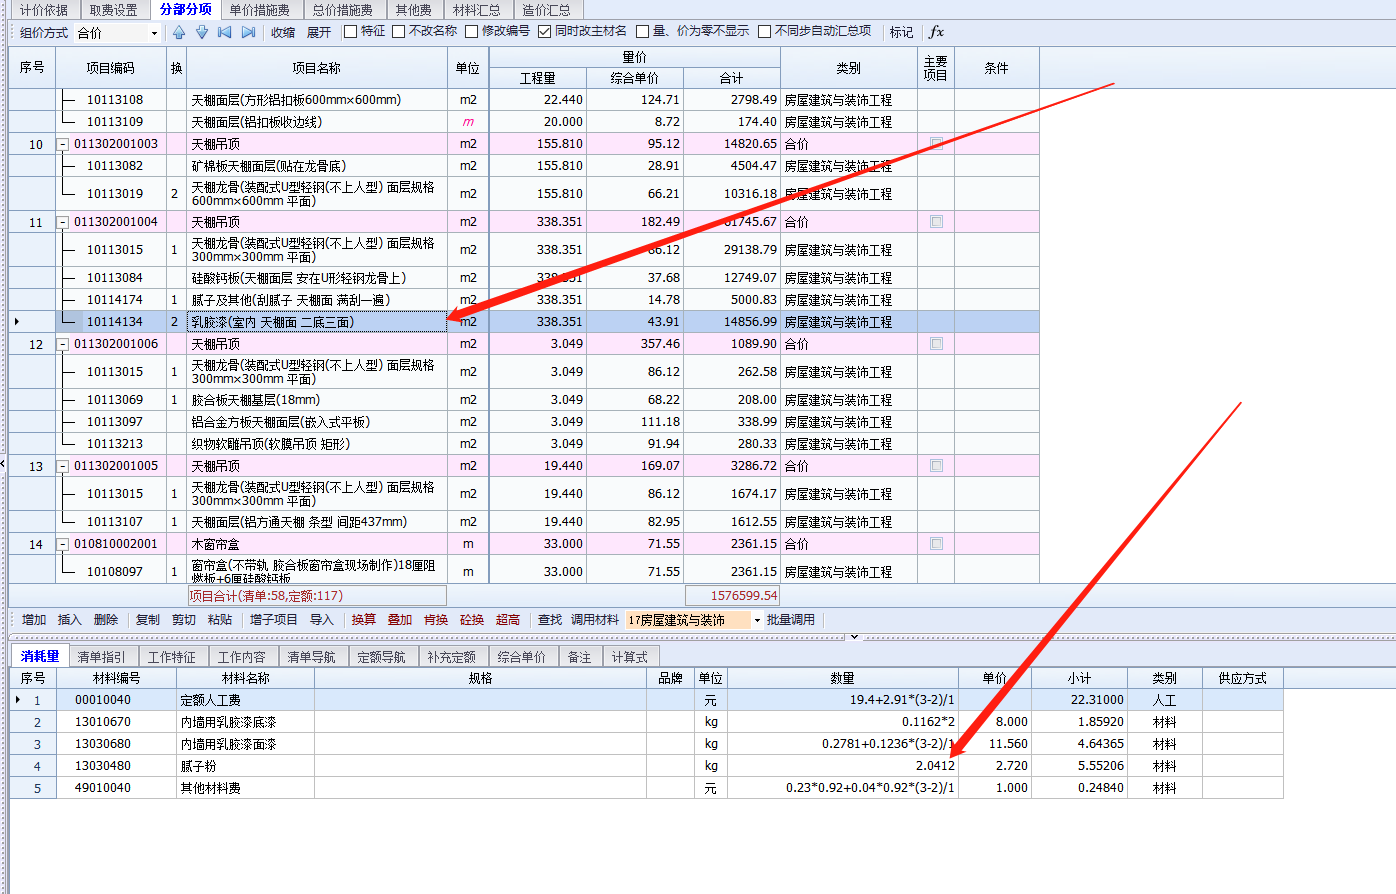1396x894 pixels.
Task: Switch to 综合单价 bottom tab
Action: (x=522, y=657)
